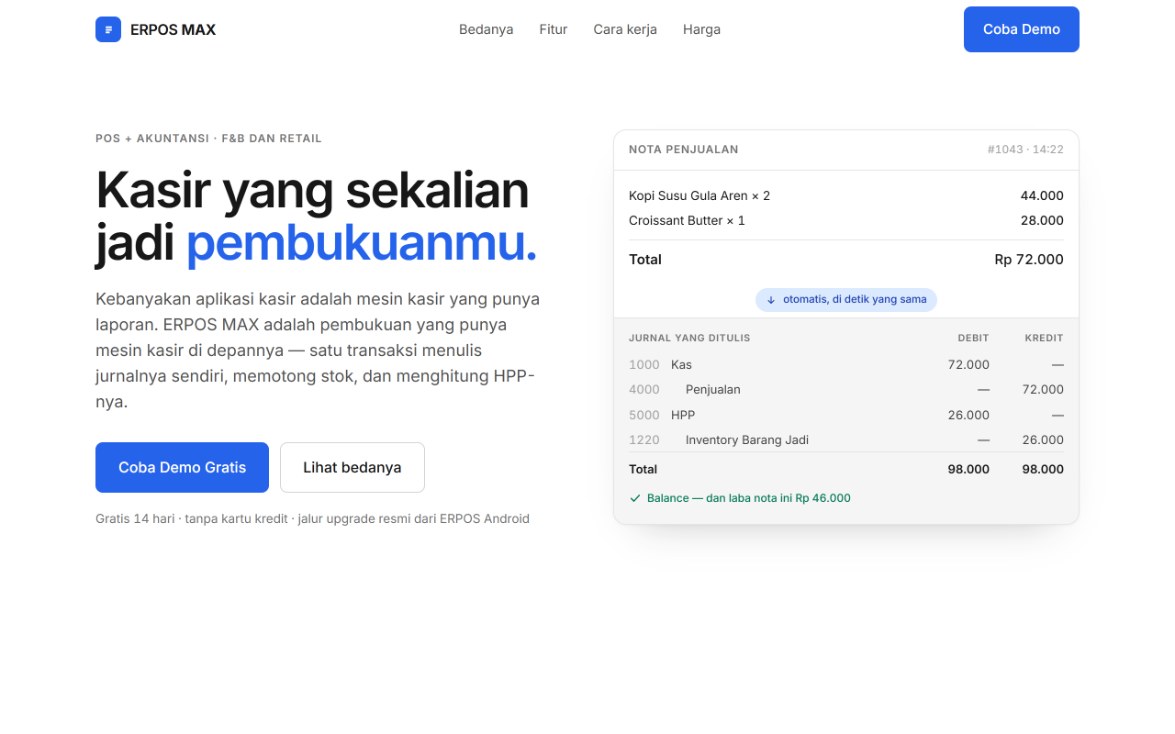Click 'Balance — dan laba nota ini Rp 46.000'
The width and height of the screenshot is (1175, 734).
coord(749,498)
